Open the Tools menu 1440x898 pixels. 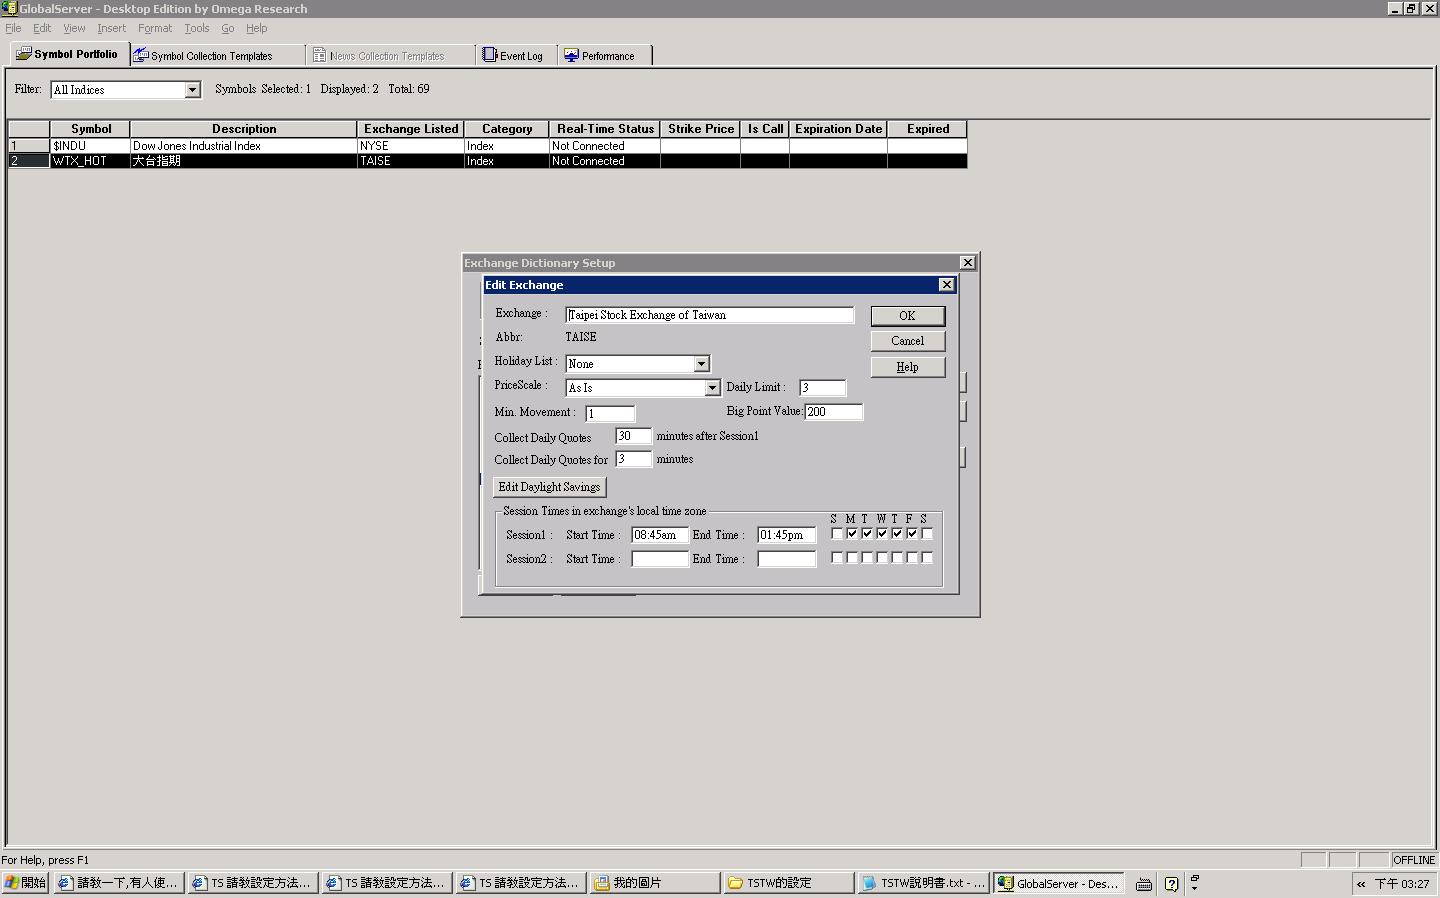point(197,28)
